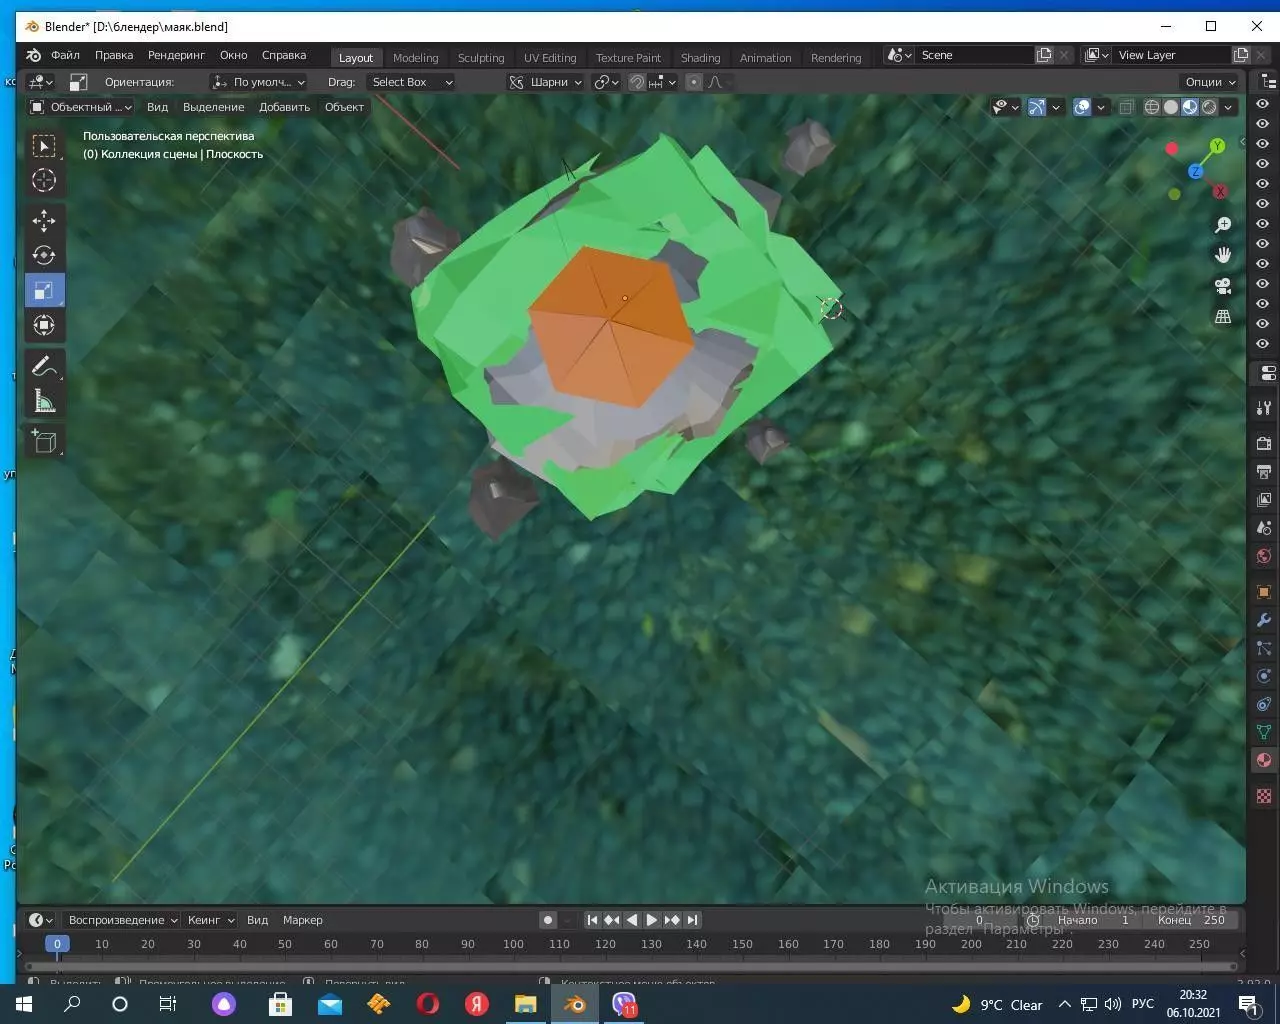Open the Object Constraint properties tab

point(1264,704)
